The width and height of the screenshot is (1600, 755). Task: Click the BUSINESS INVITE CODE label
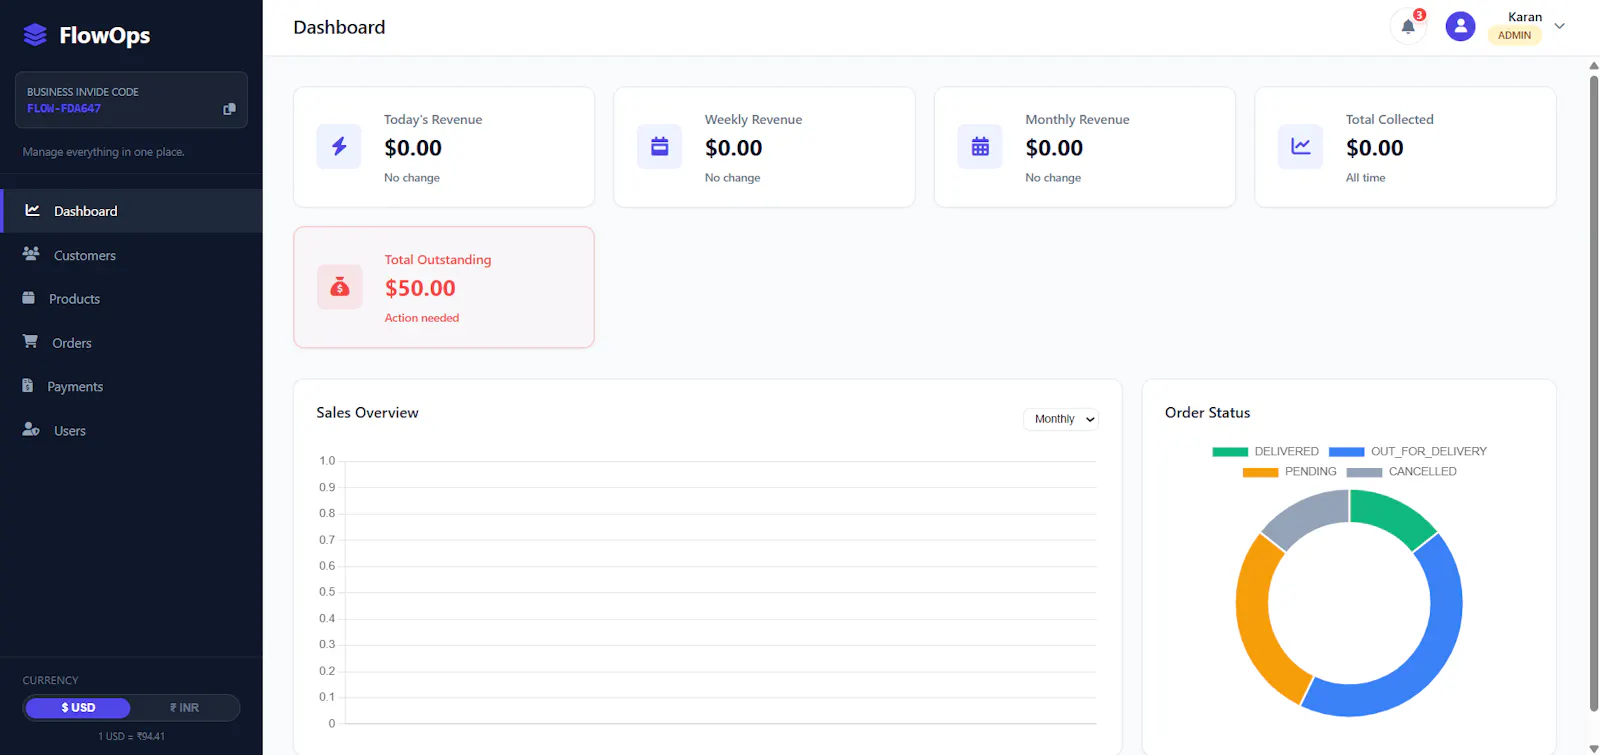[x=83, y=92]
